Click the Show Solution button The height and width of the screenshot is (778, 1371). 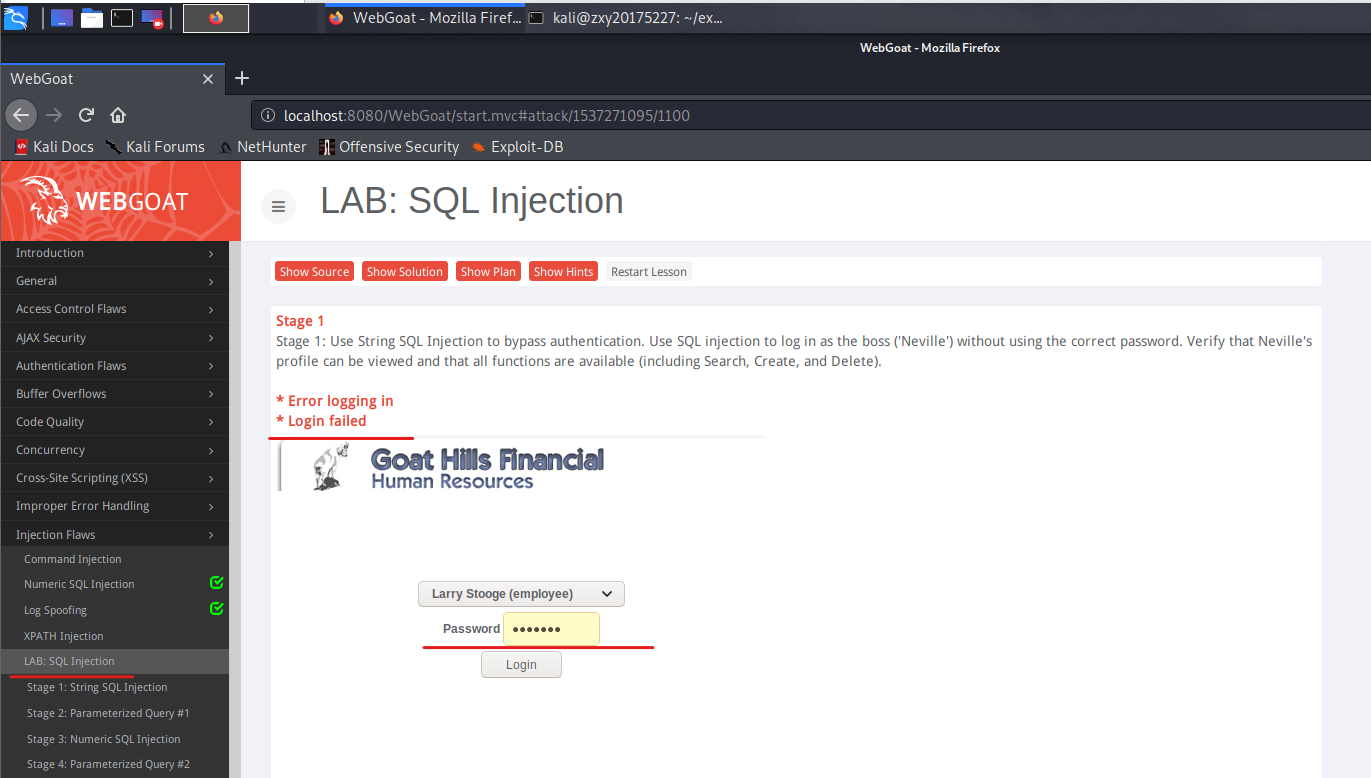405,271
